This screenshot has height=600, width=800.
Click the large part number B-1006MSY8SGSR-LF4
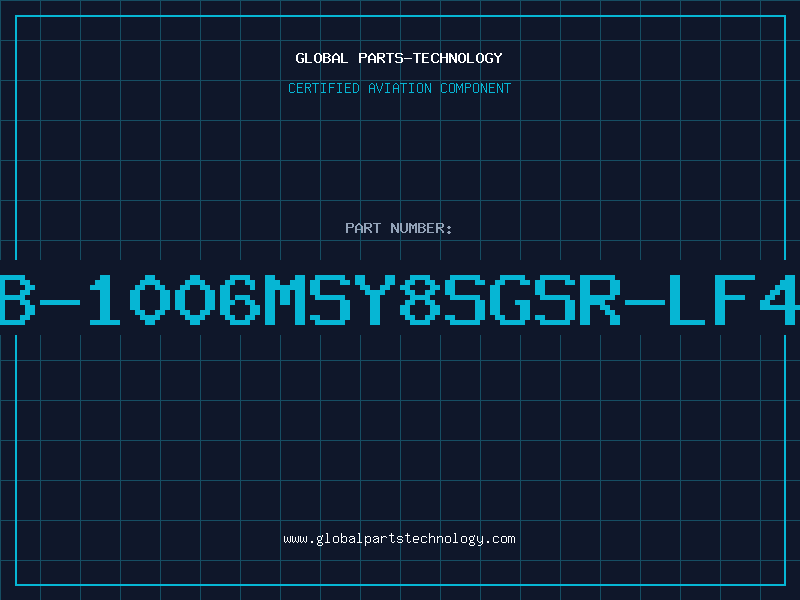[x=400, y=299]
